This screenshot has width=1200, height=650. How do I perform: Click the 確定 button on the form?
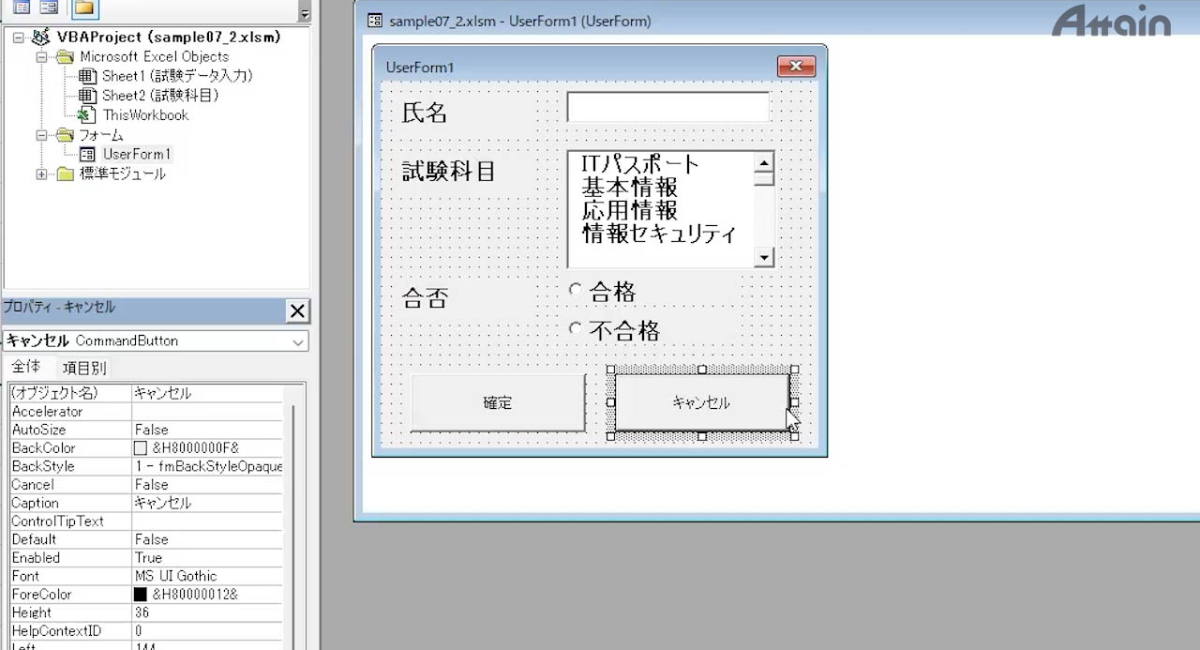click(x=497, y=403)
